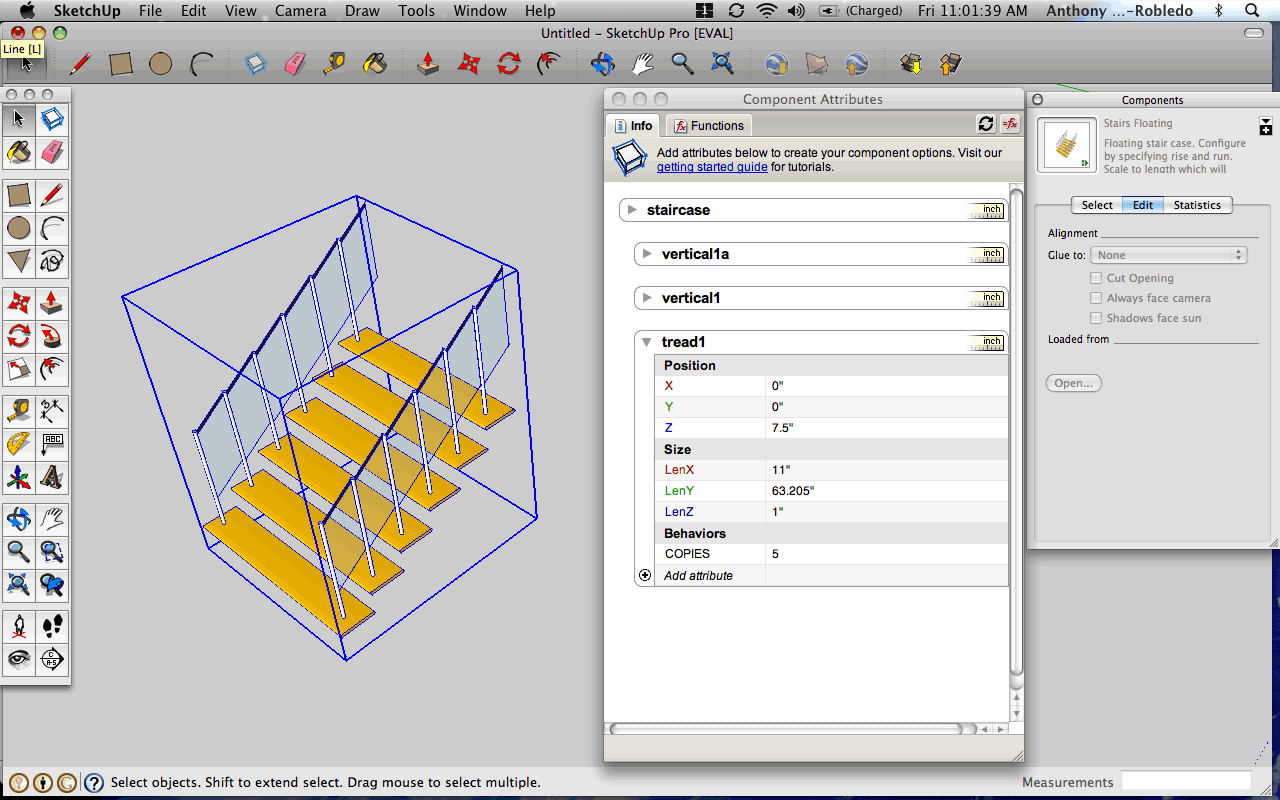Open the Glue to dropdown

tap(1168, 254)
